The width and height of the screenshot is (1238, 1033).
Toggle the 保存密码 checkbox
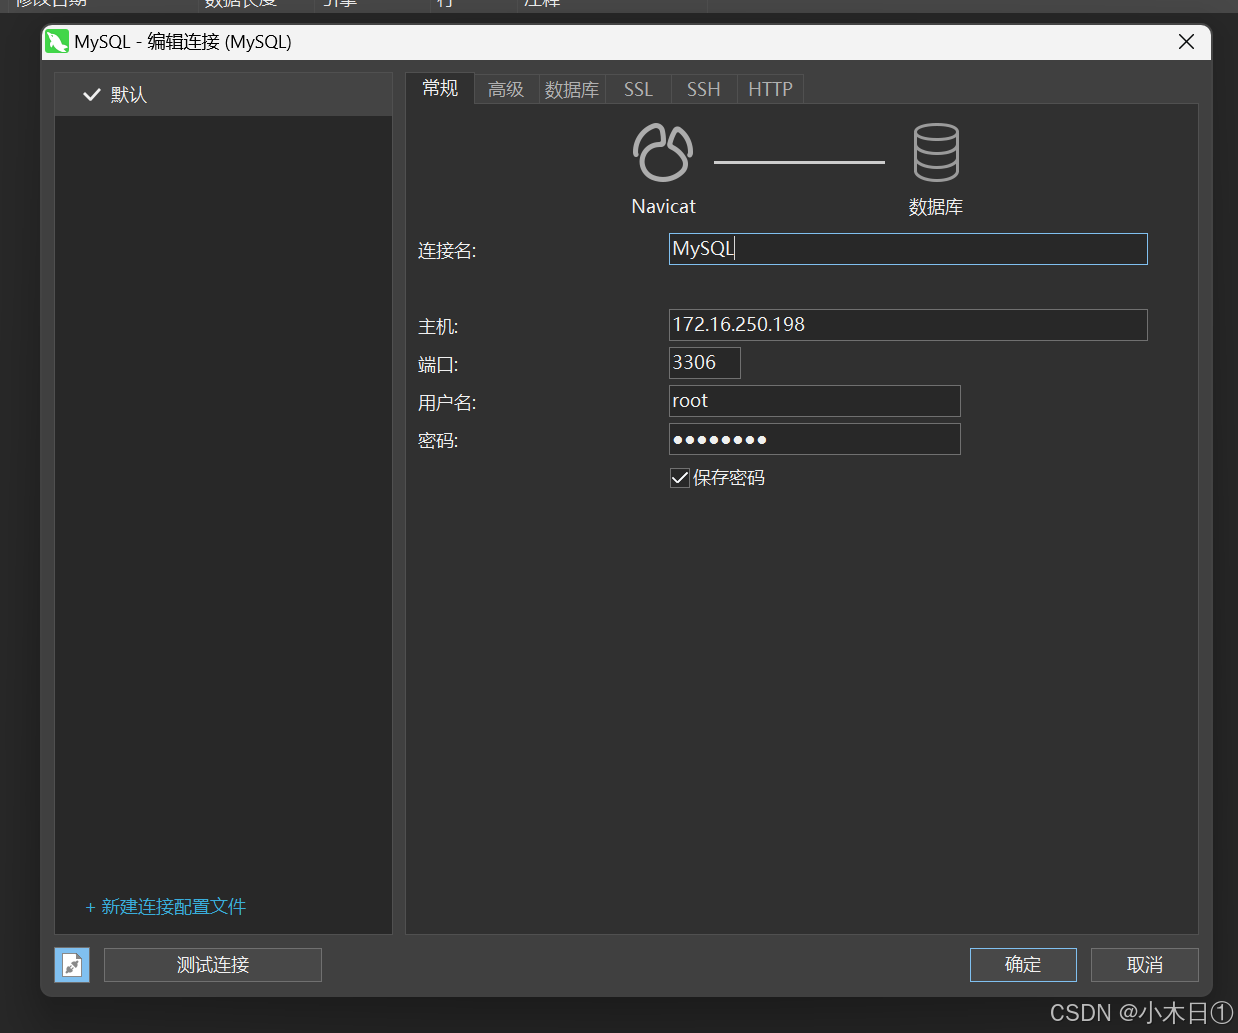tap(680, 478)
